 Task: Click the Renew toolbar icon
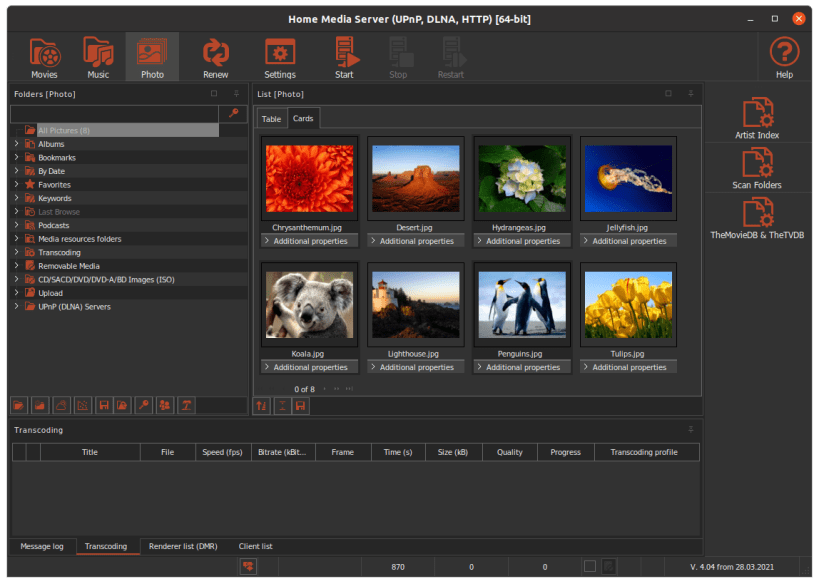point(215,56)
